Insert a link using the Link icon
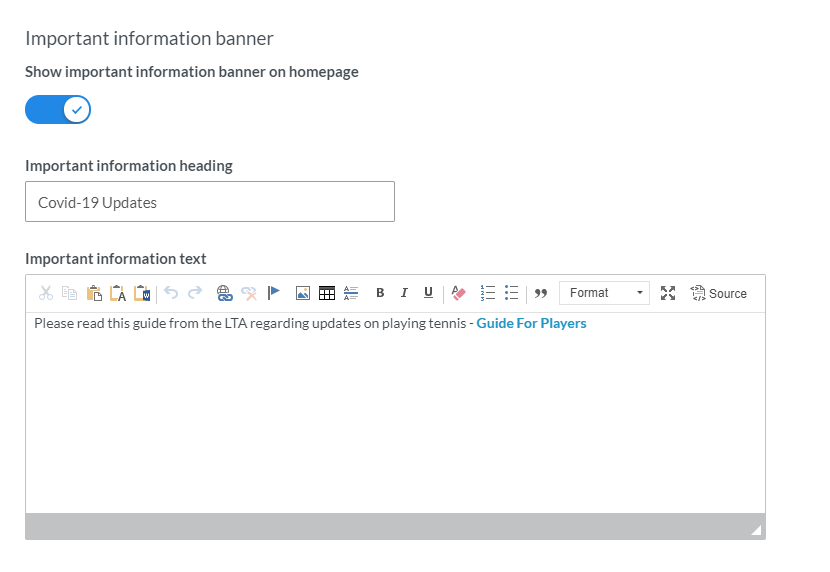 click(x=224, y=293)
